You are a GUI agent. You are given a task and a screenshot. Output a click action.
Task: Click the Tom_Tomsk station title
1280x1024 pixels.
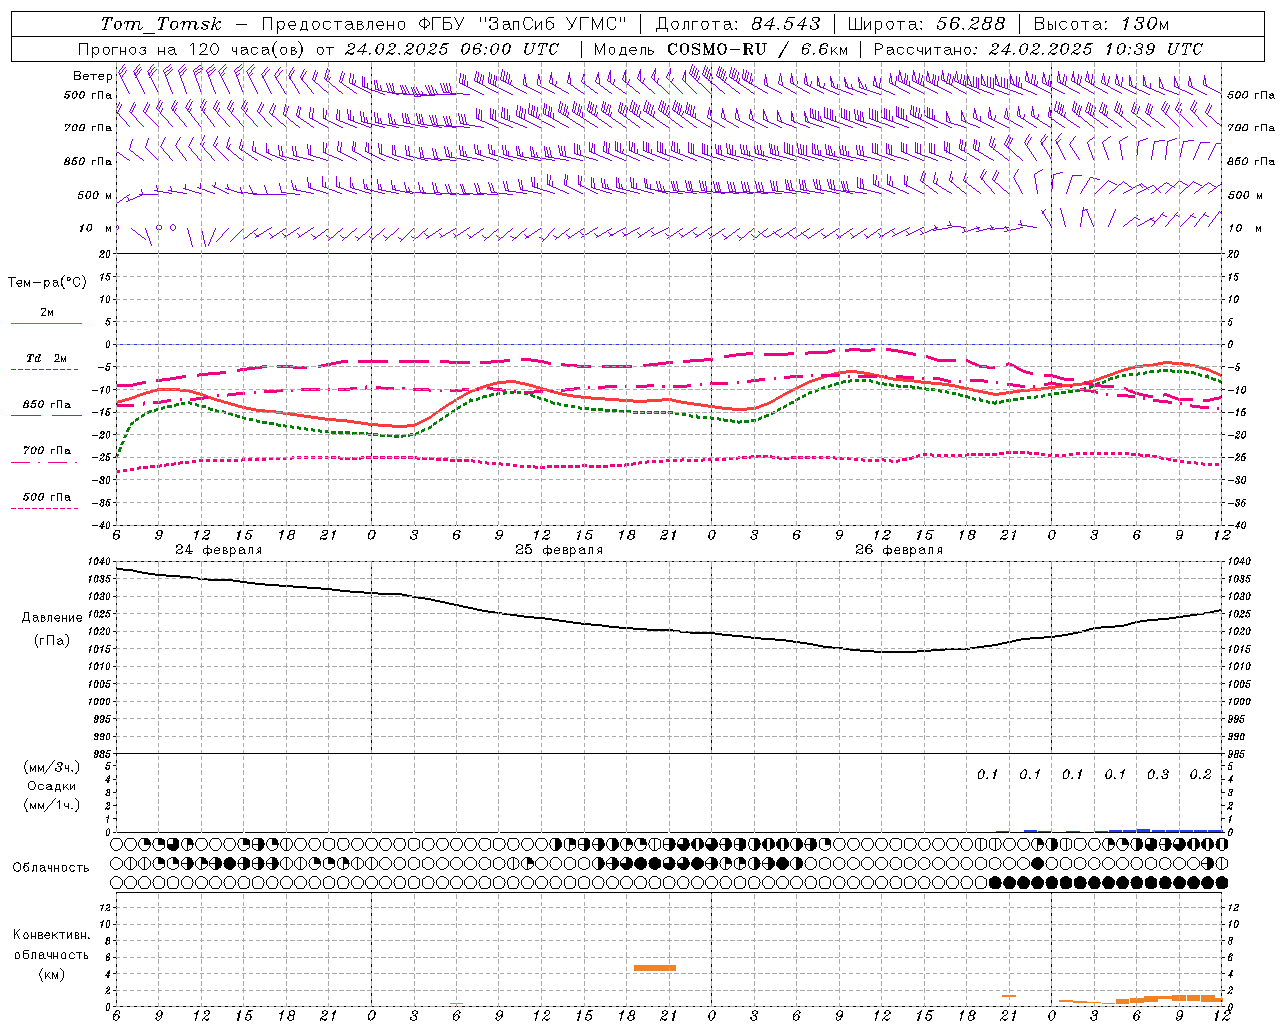click(161, 24)
